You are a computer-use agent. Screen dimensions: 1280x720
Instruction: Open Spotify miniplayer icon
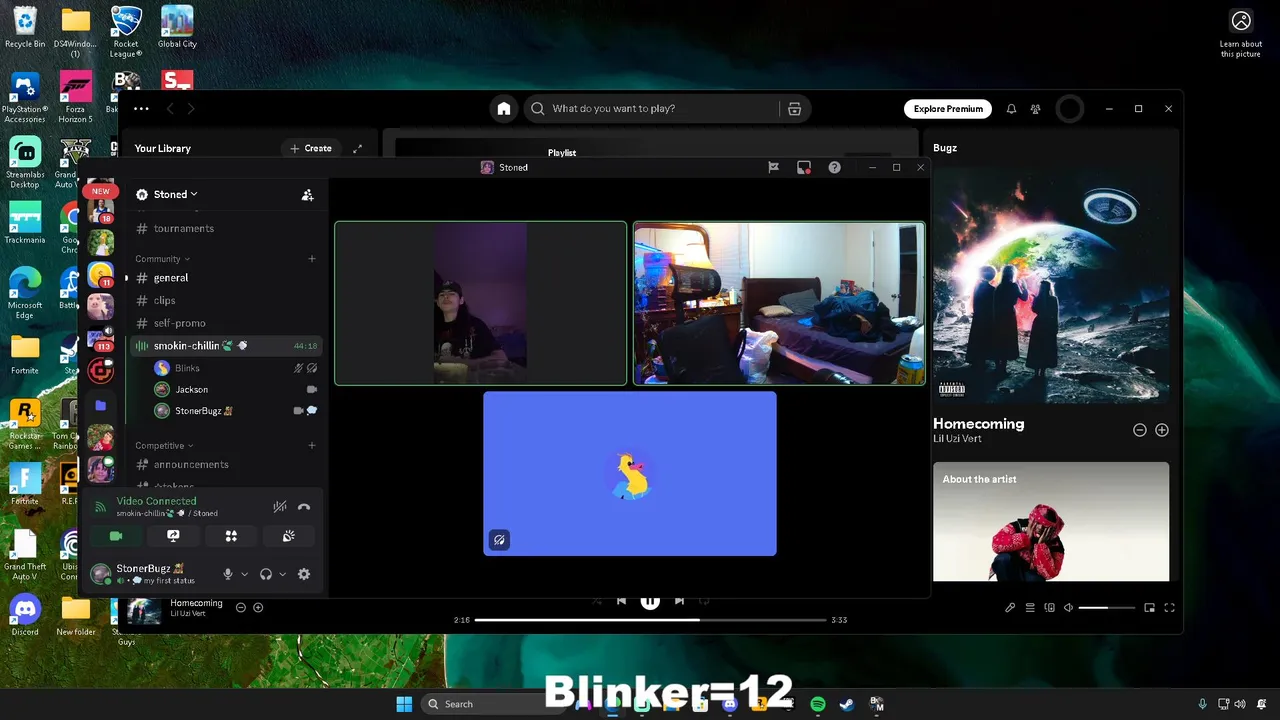[1150, 608]
